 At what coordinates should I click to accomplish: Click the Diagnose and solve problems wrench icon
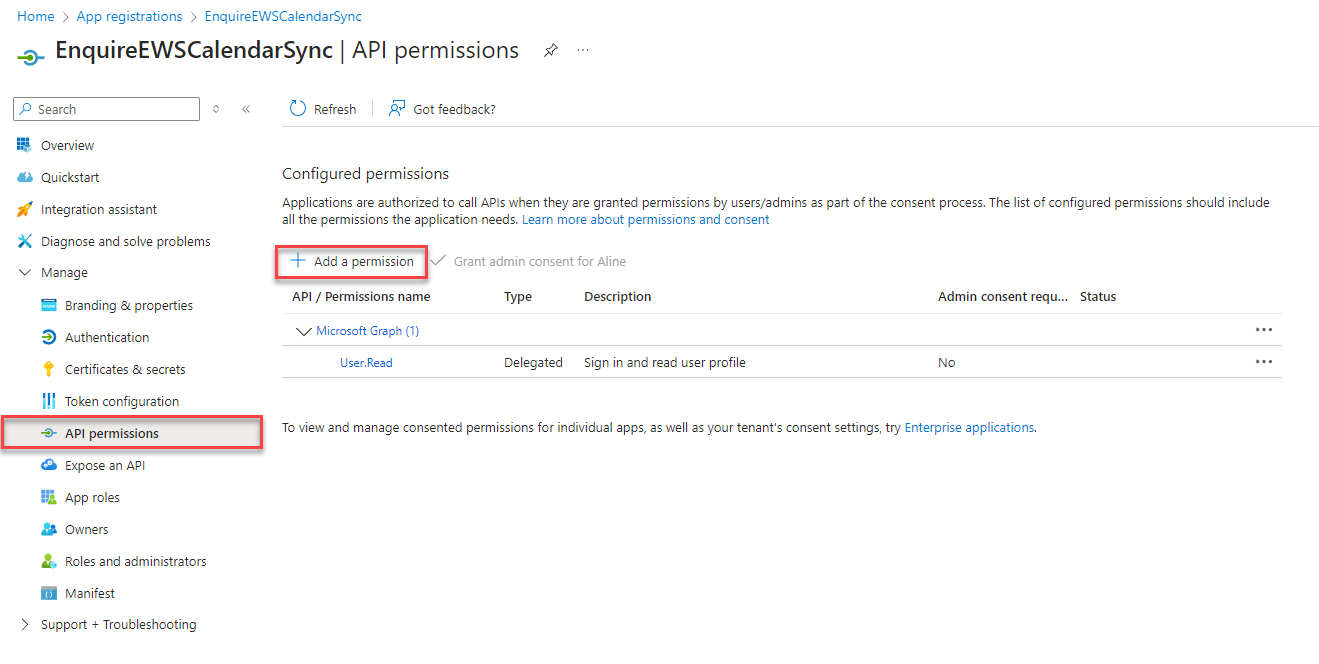coord(25,241)
